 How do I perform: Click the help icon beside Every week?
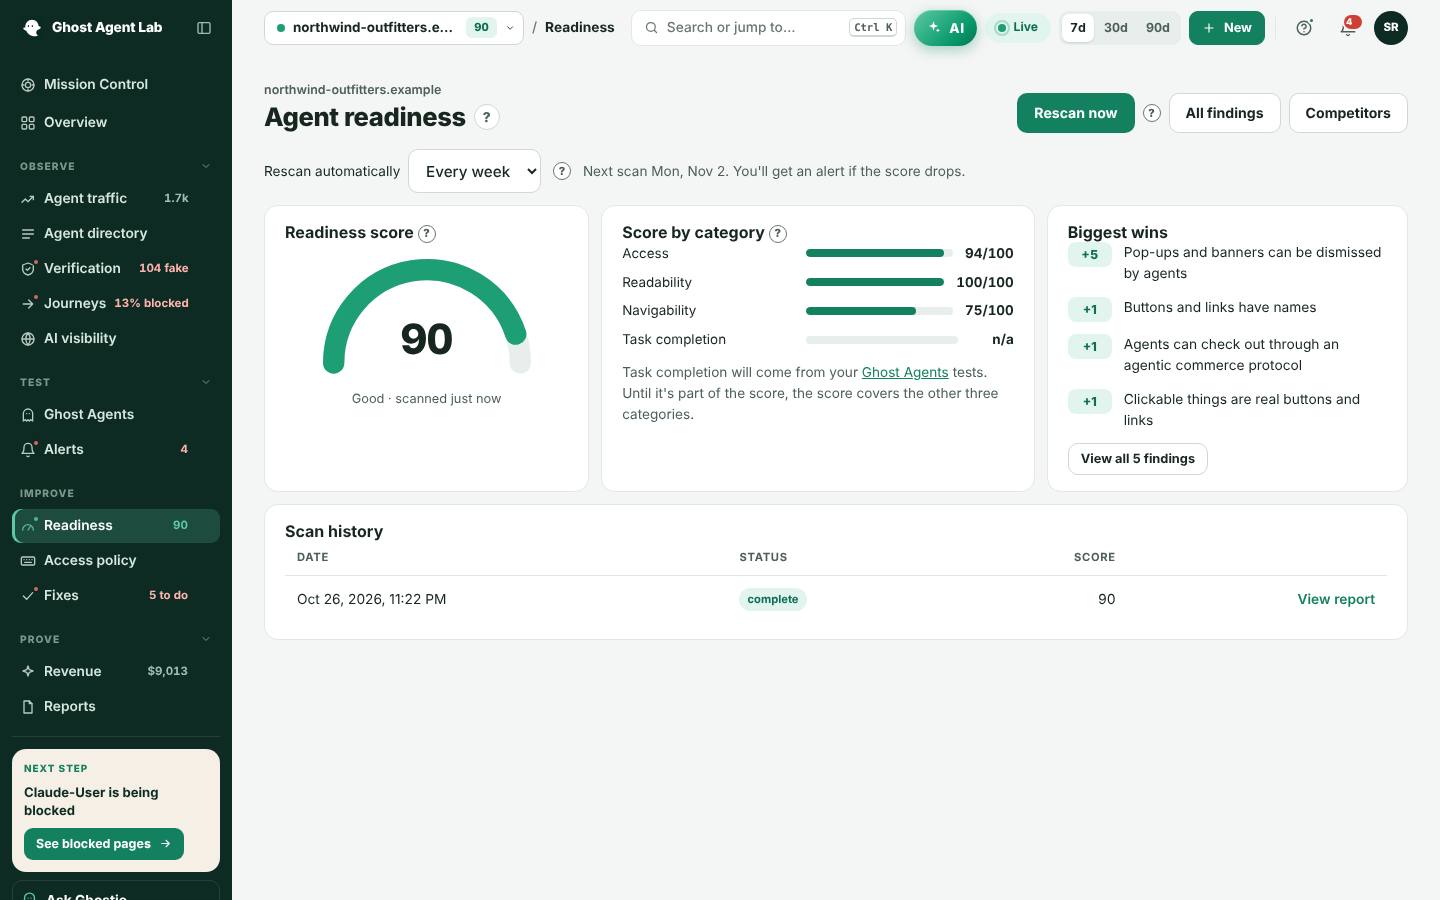[x=562, y=171]
